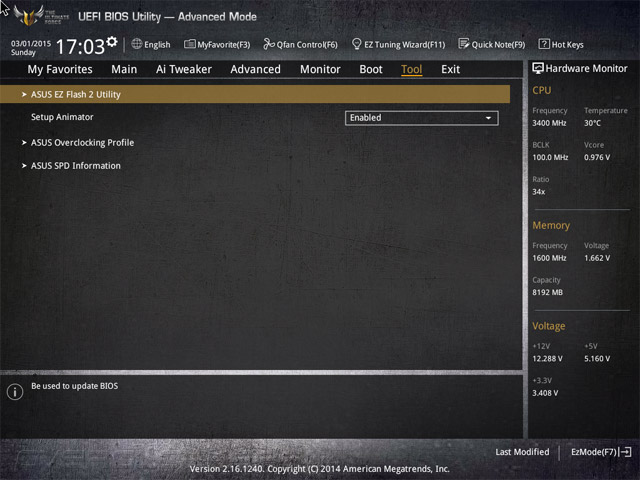Viewport: 640px width, 480px height.
Task: Open the My Favorites tab
Action: tap(60, 69)
